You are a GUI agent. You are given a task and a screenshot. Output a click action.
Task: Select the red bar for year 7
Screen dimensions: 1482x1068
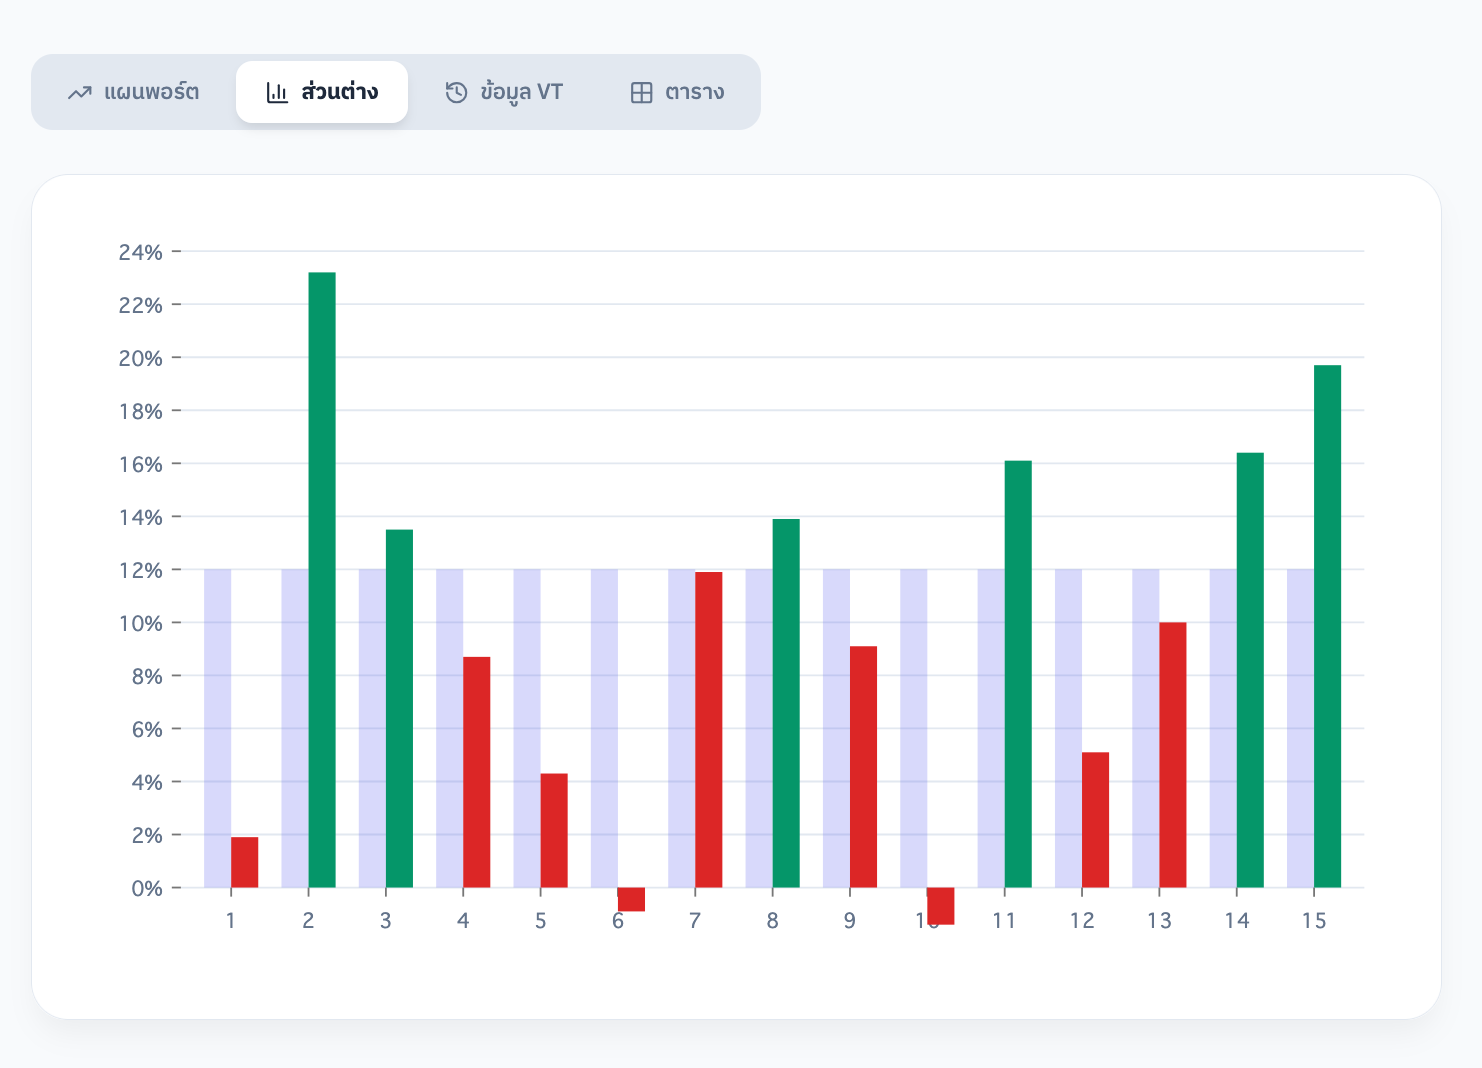[708, 730]
